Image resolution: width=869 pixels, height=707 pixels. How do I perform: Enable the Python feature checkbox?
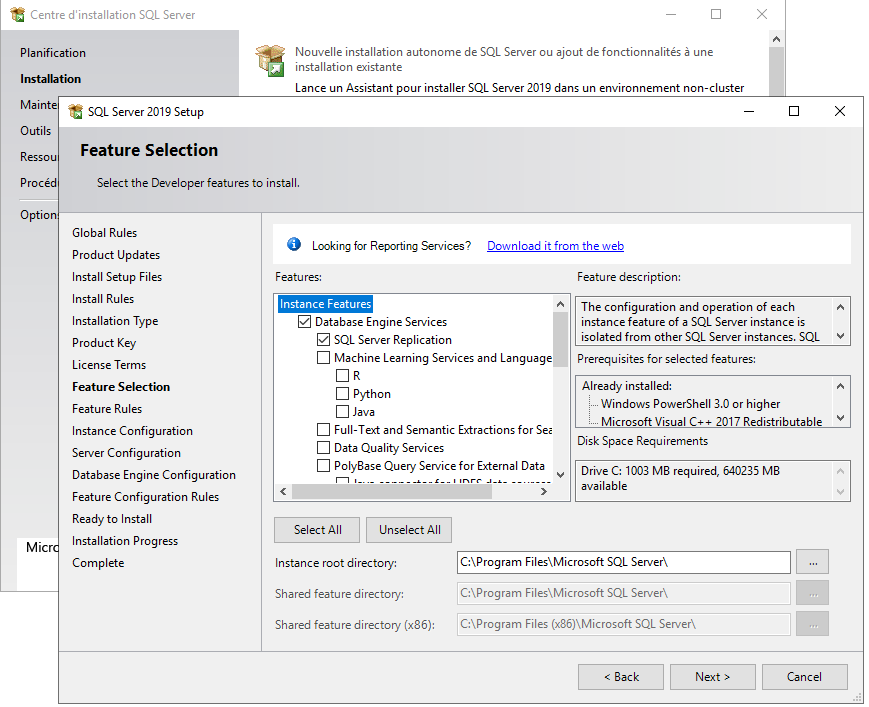click(343, 394)
